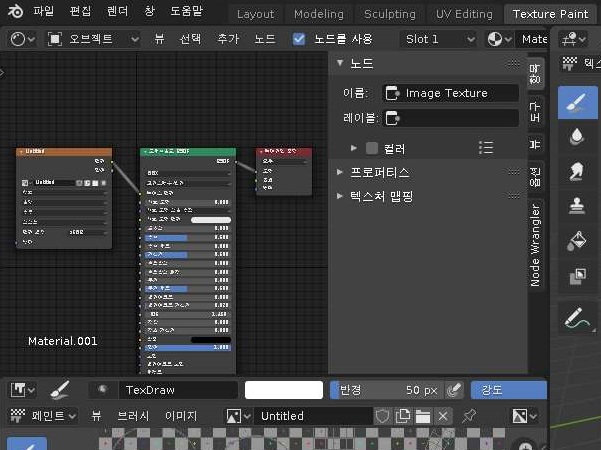The width and height of the screenshot is (601, 450).
Task: Click the Blender logo icon
Action: (x=15, y=11)
